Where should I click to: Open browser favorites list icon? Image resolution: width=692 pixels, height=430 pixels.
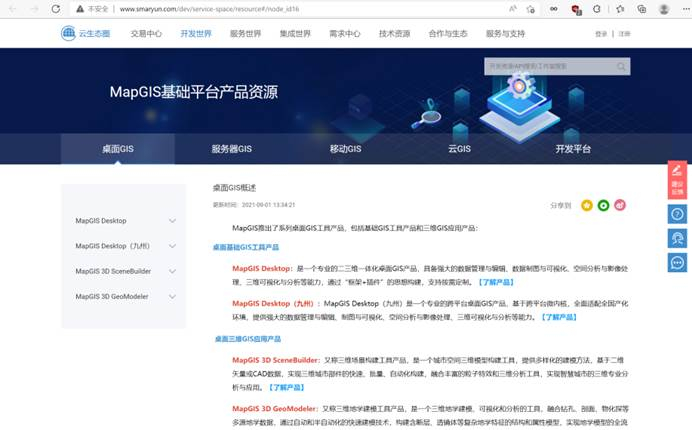click(x=620, y=9)
